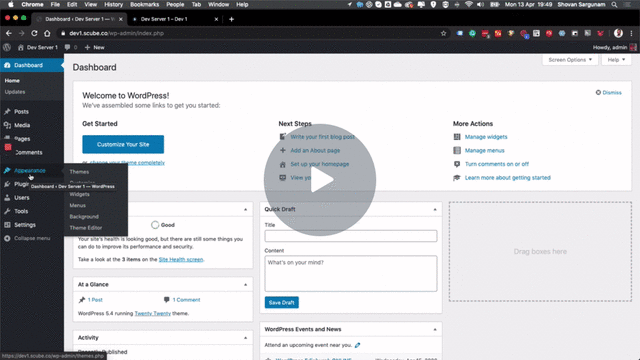Click the Customize Your Site button

click(x=123, y=144)
